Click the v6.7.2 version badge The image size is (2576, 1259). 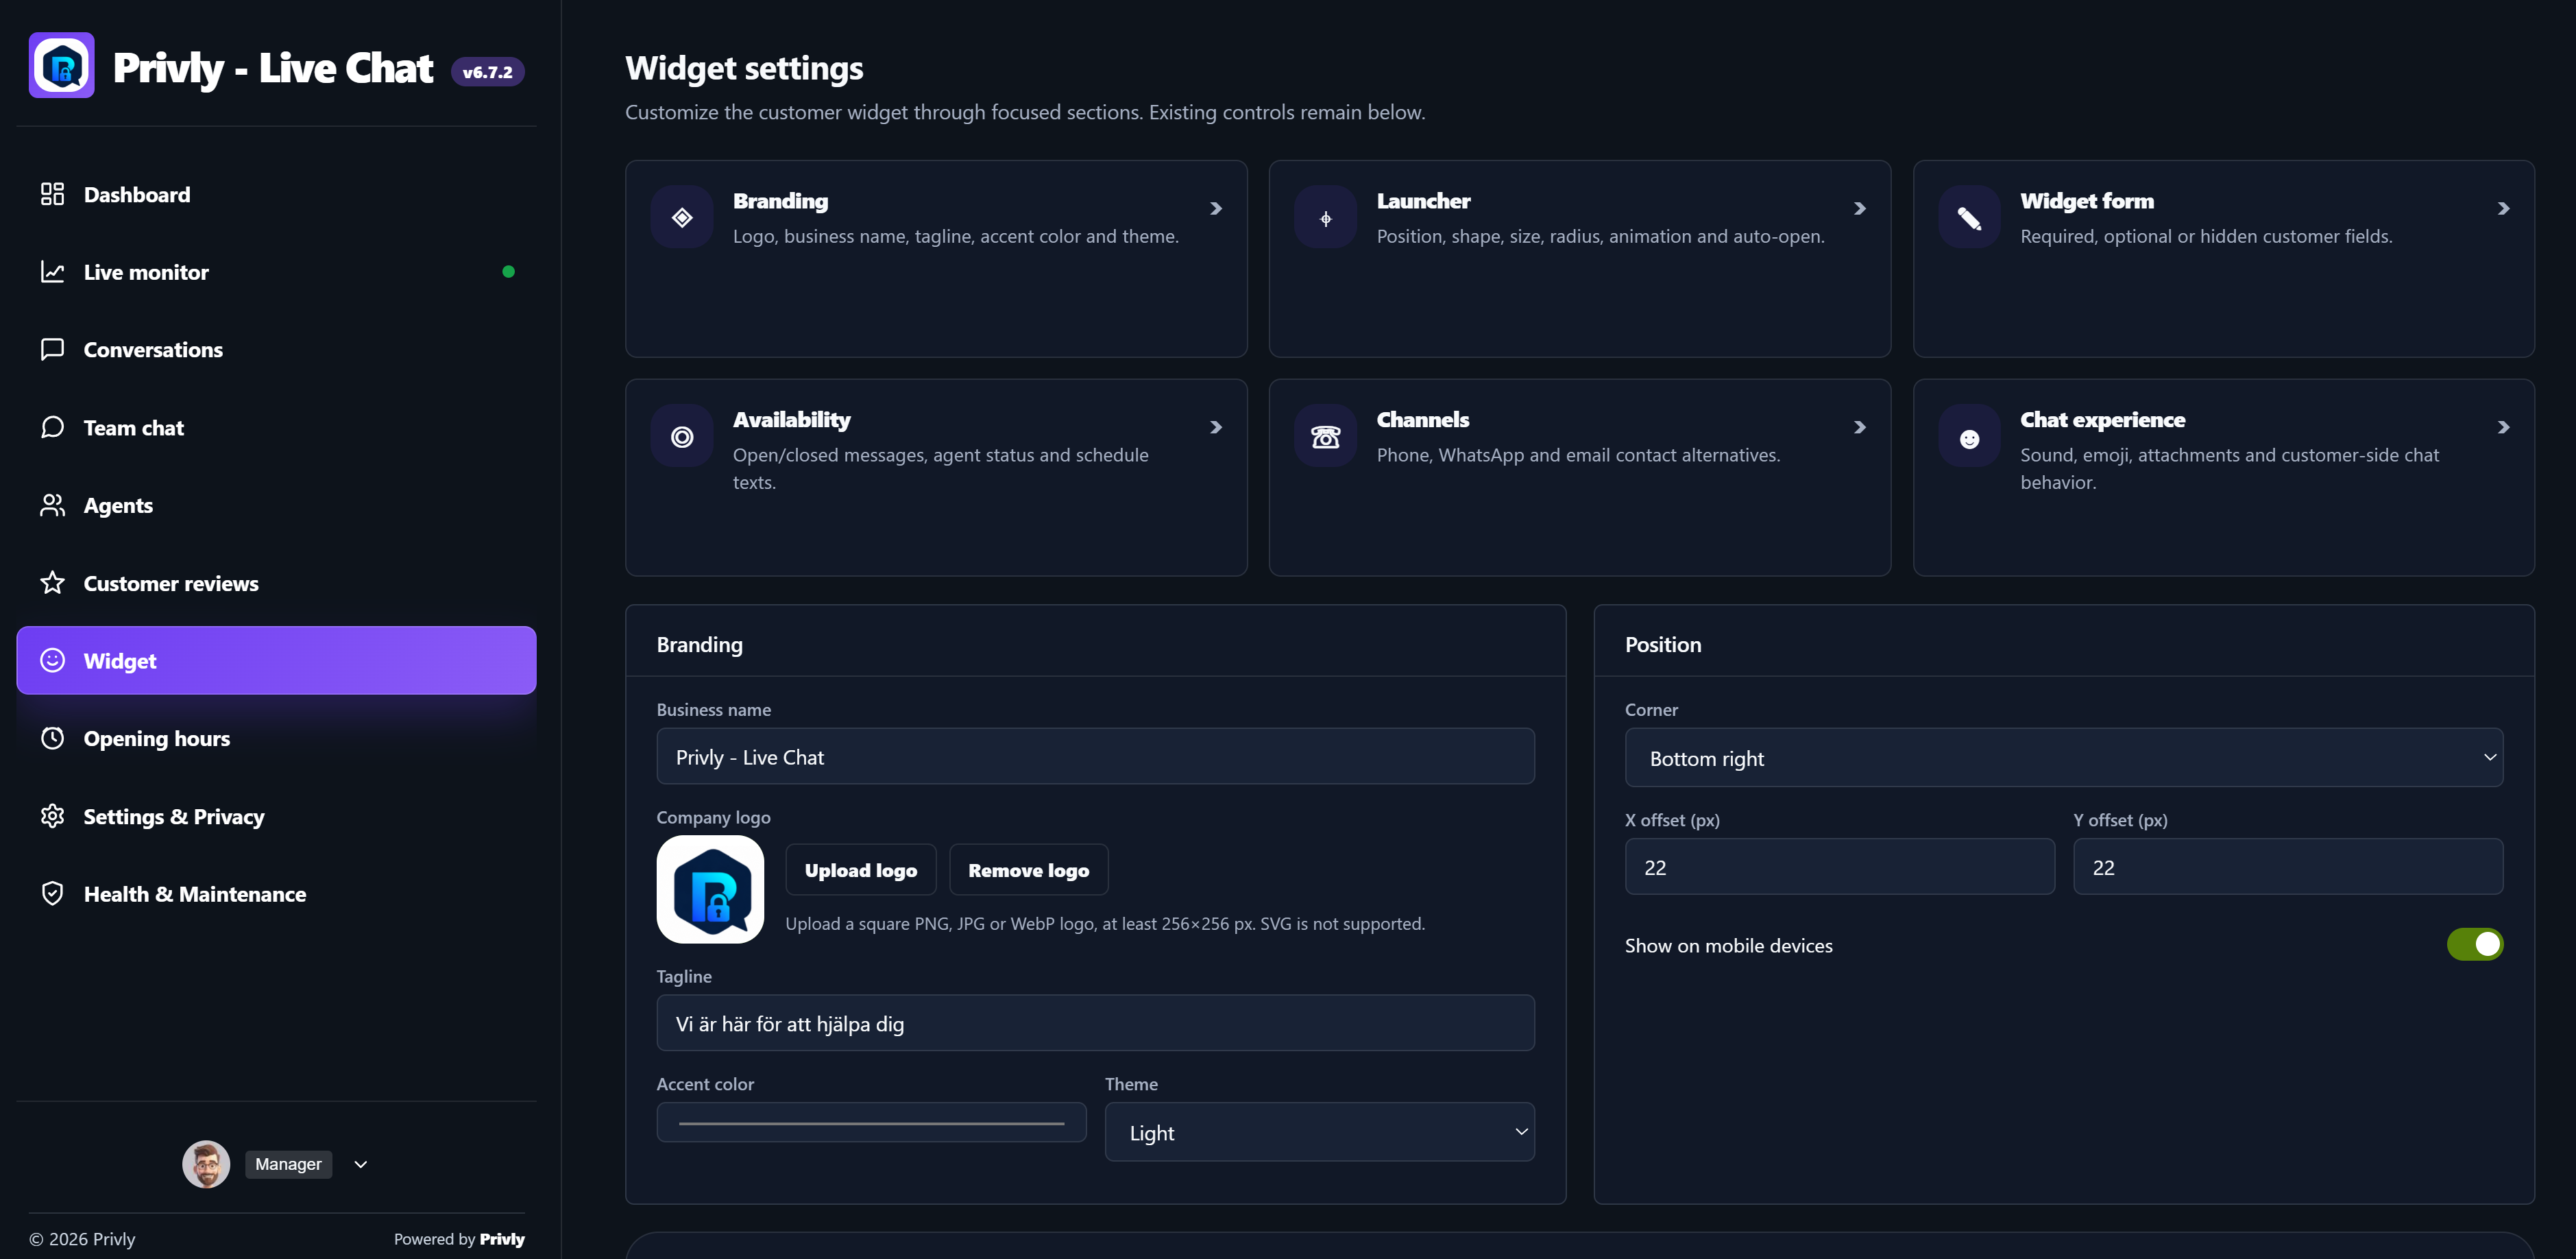(487, 72)
